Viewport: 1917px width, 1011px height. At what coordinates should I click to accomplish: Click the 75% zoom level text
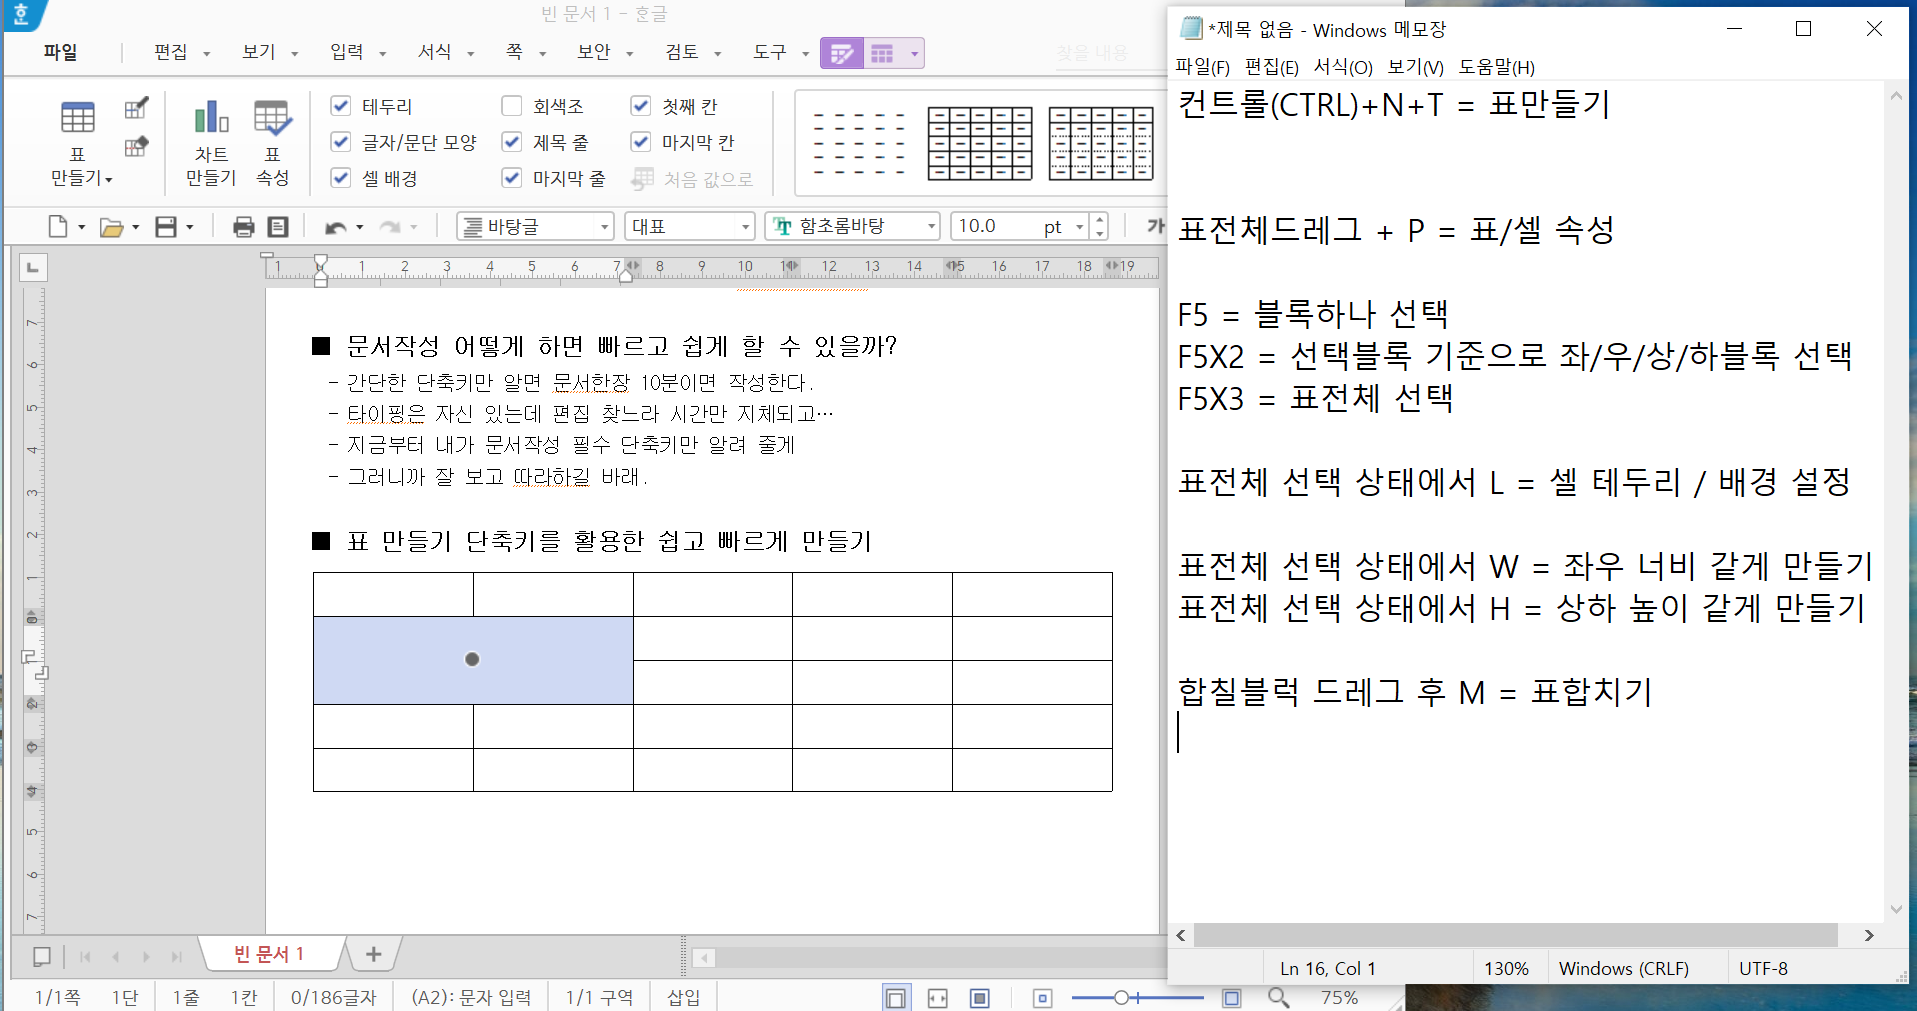[x=1339, y=998]
